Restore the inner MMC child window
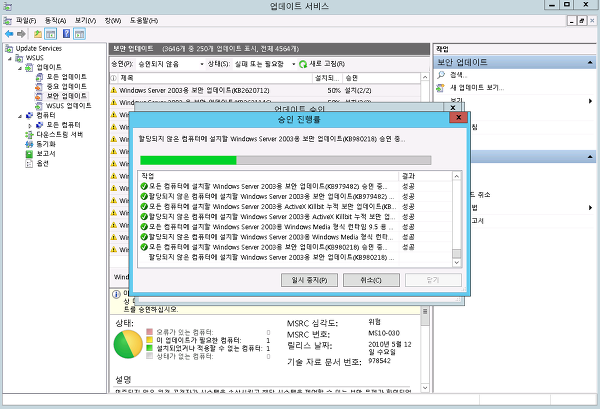Viewport: 600px width, 409px height. (582, 21)
